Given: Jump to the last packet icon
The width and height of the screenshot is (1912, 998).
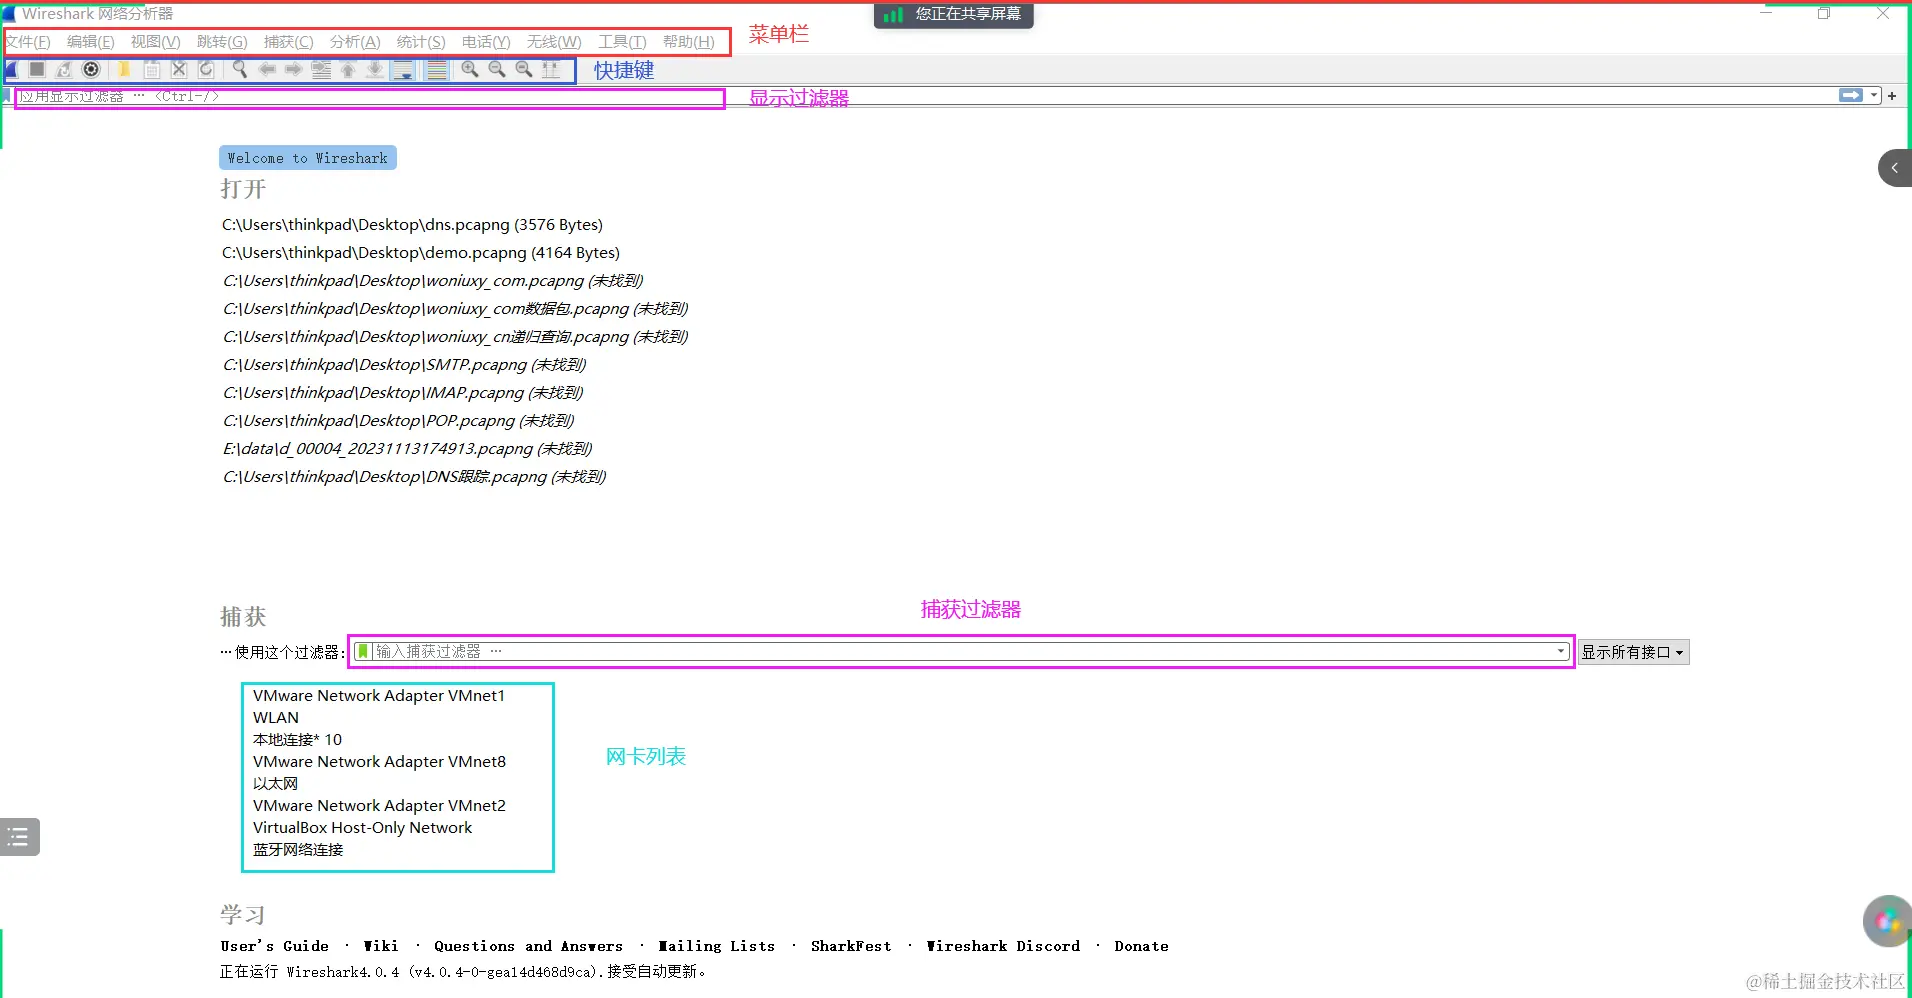Looking at the screenshot, I should tap(375, 69).
